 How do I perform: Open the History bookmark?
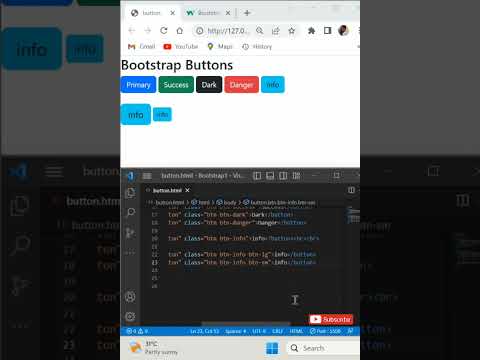(x=257, y=47)
